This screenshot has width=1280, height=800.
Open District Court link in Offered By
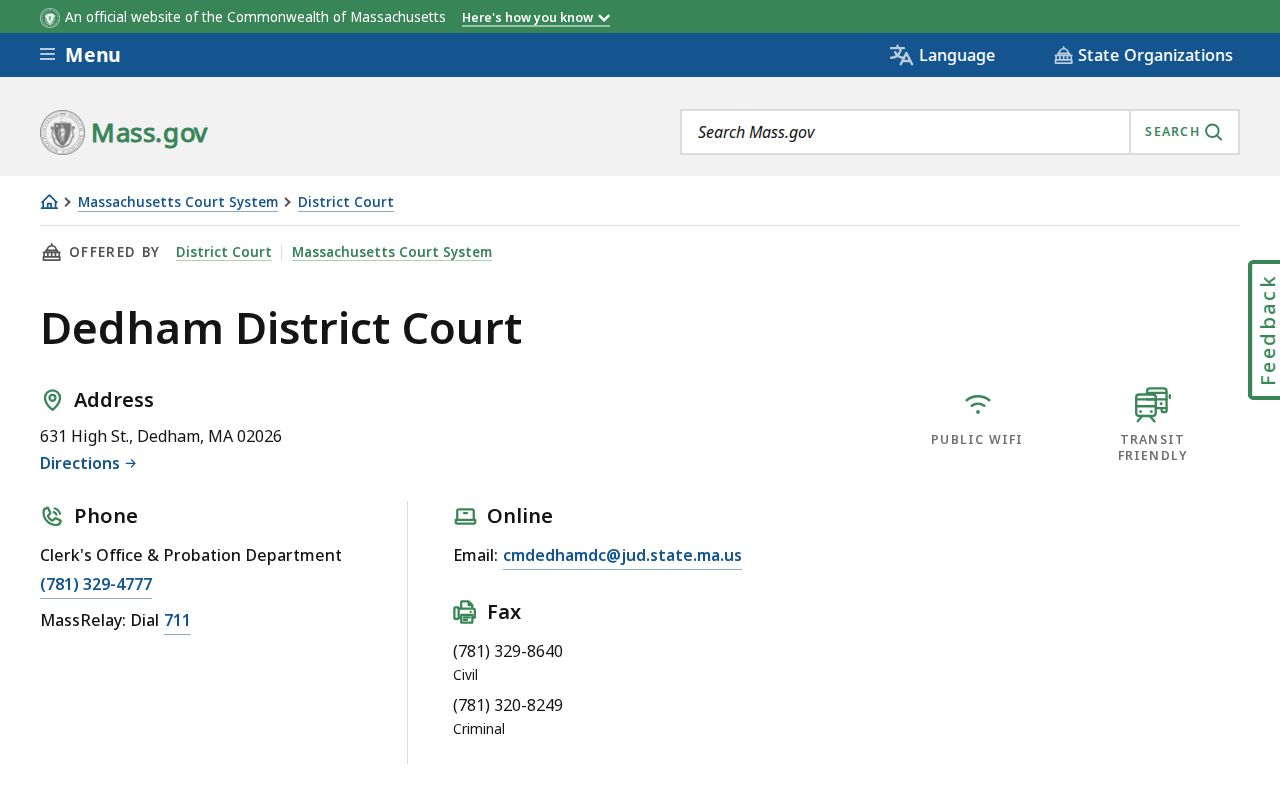224,252
